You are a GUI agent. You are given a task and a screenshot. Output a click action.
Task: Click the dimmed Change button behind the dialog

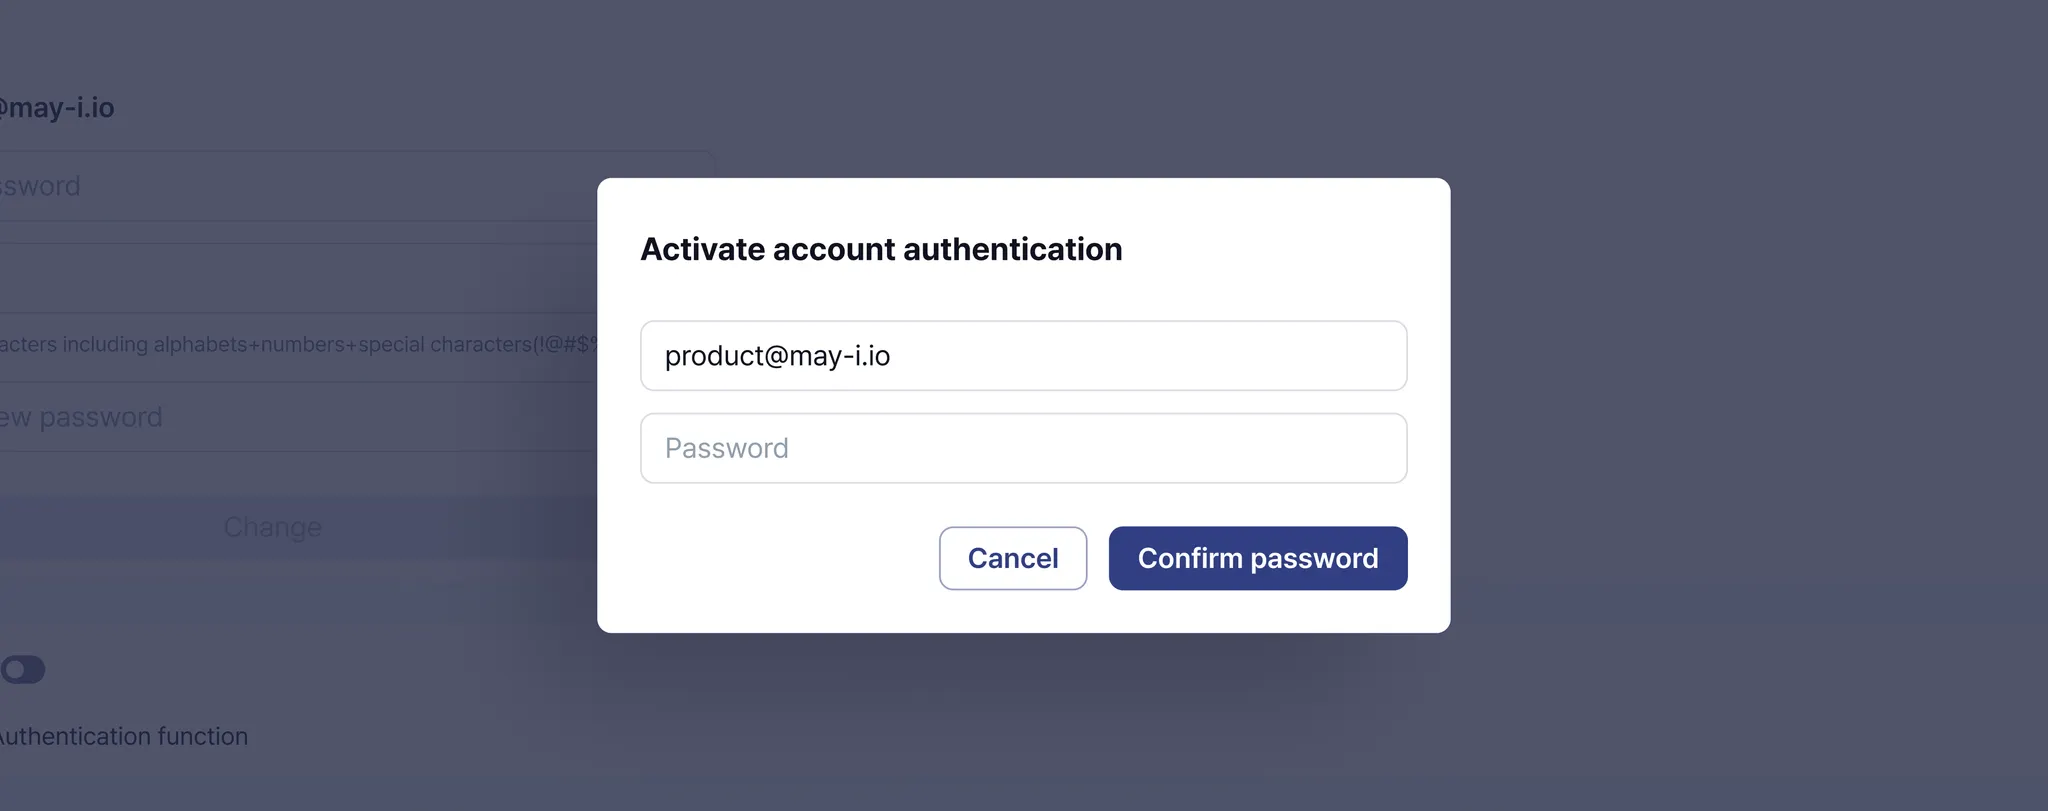272,527
